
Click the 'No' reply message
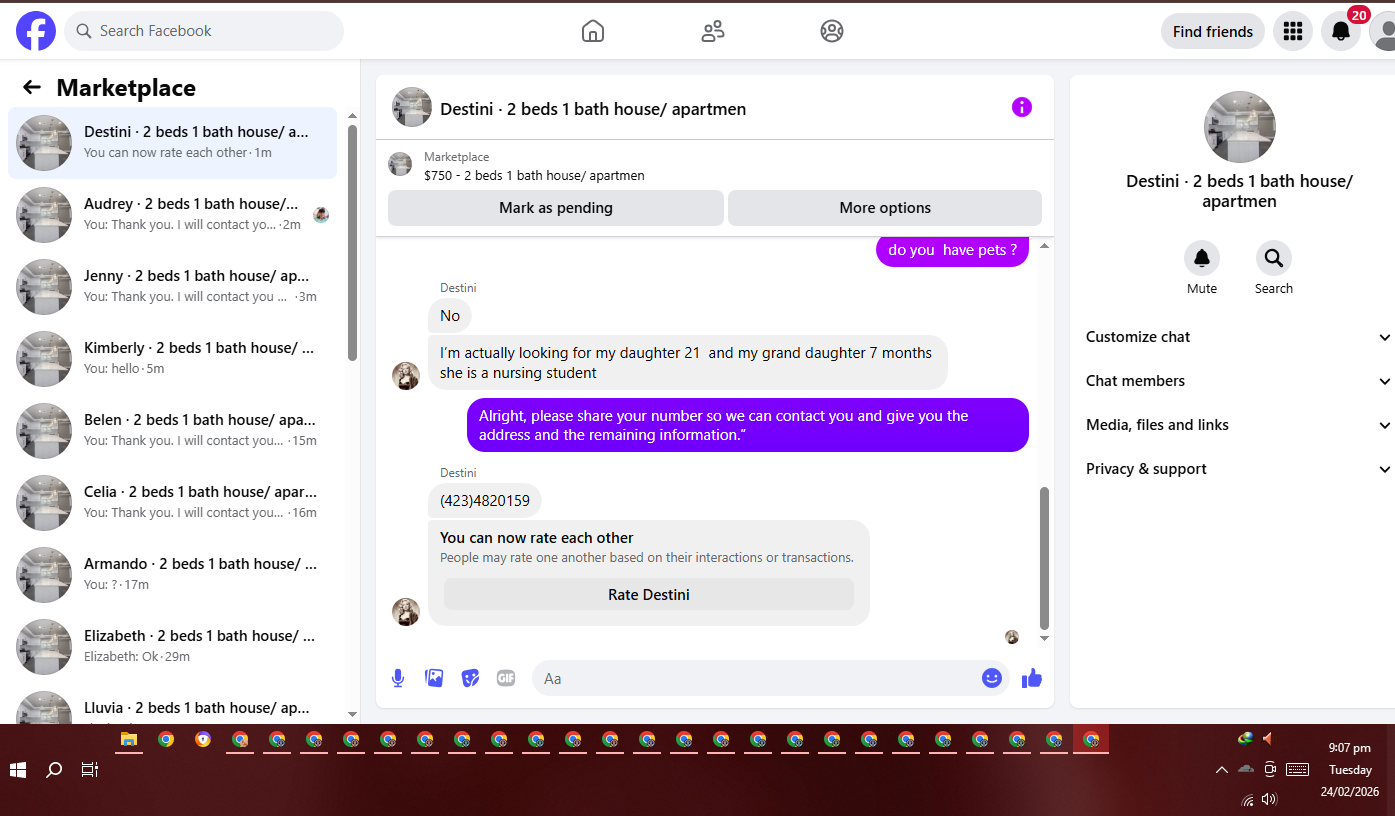tap(450, 316)
